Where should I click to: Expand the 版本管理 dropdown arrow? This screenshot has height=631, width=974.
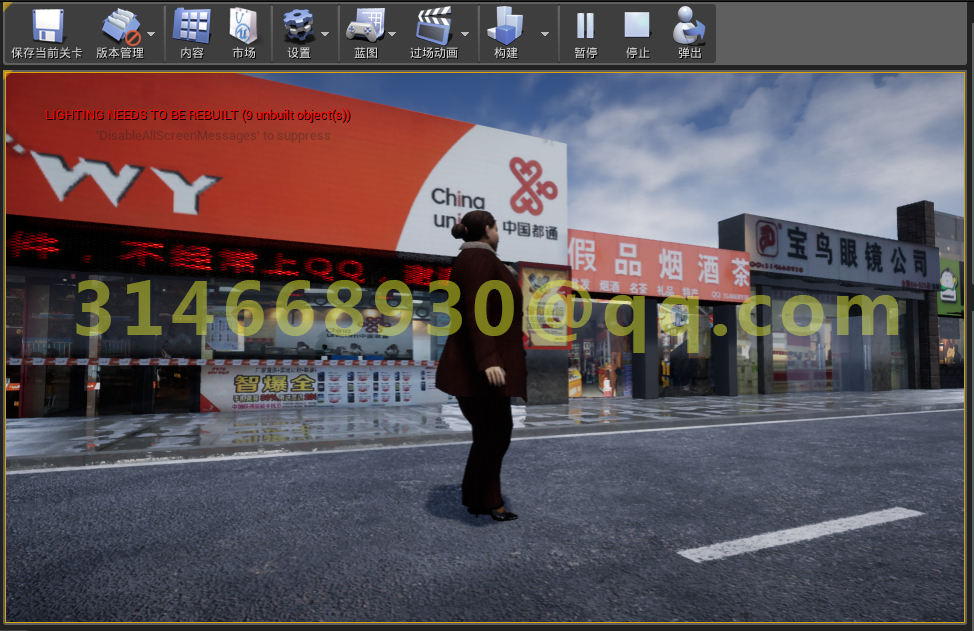pos(152,34)
